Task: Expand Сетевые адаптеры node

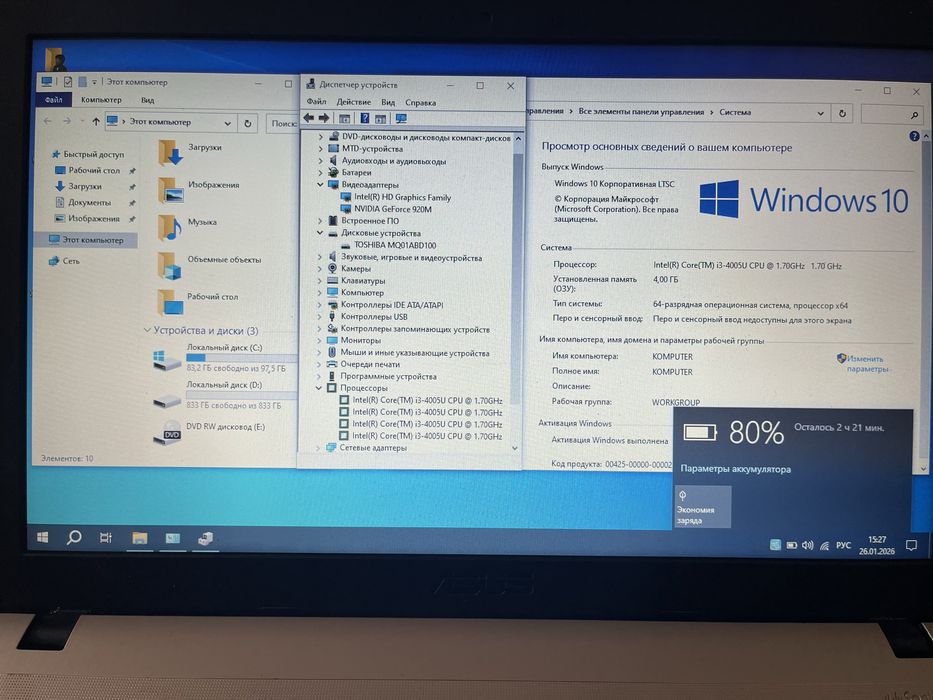Action: 318,448
